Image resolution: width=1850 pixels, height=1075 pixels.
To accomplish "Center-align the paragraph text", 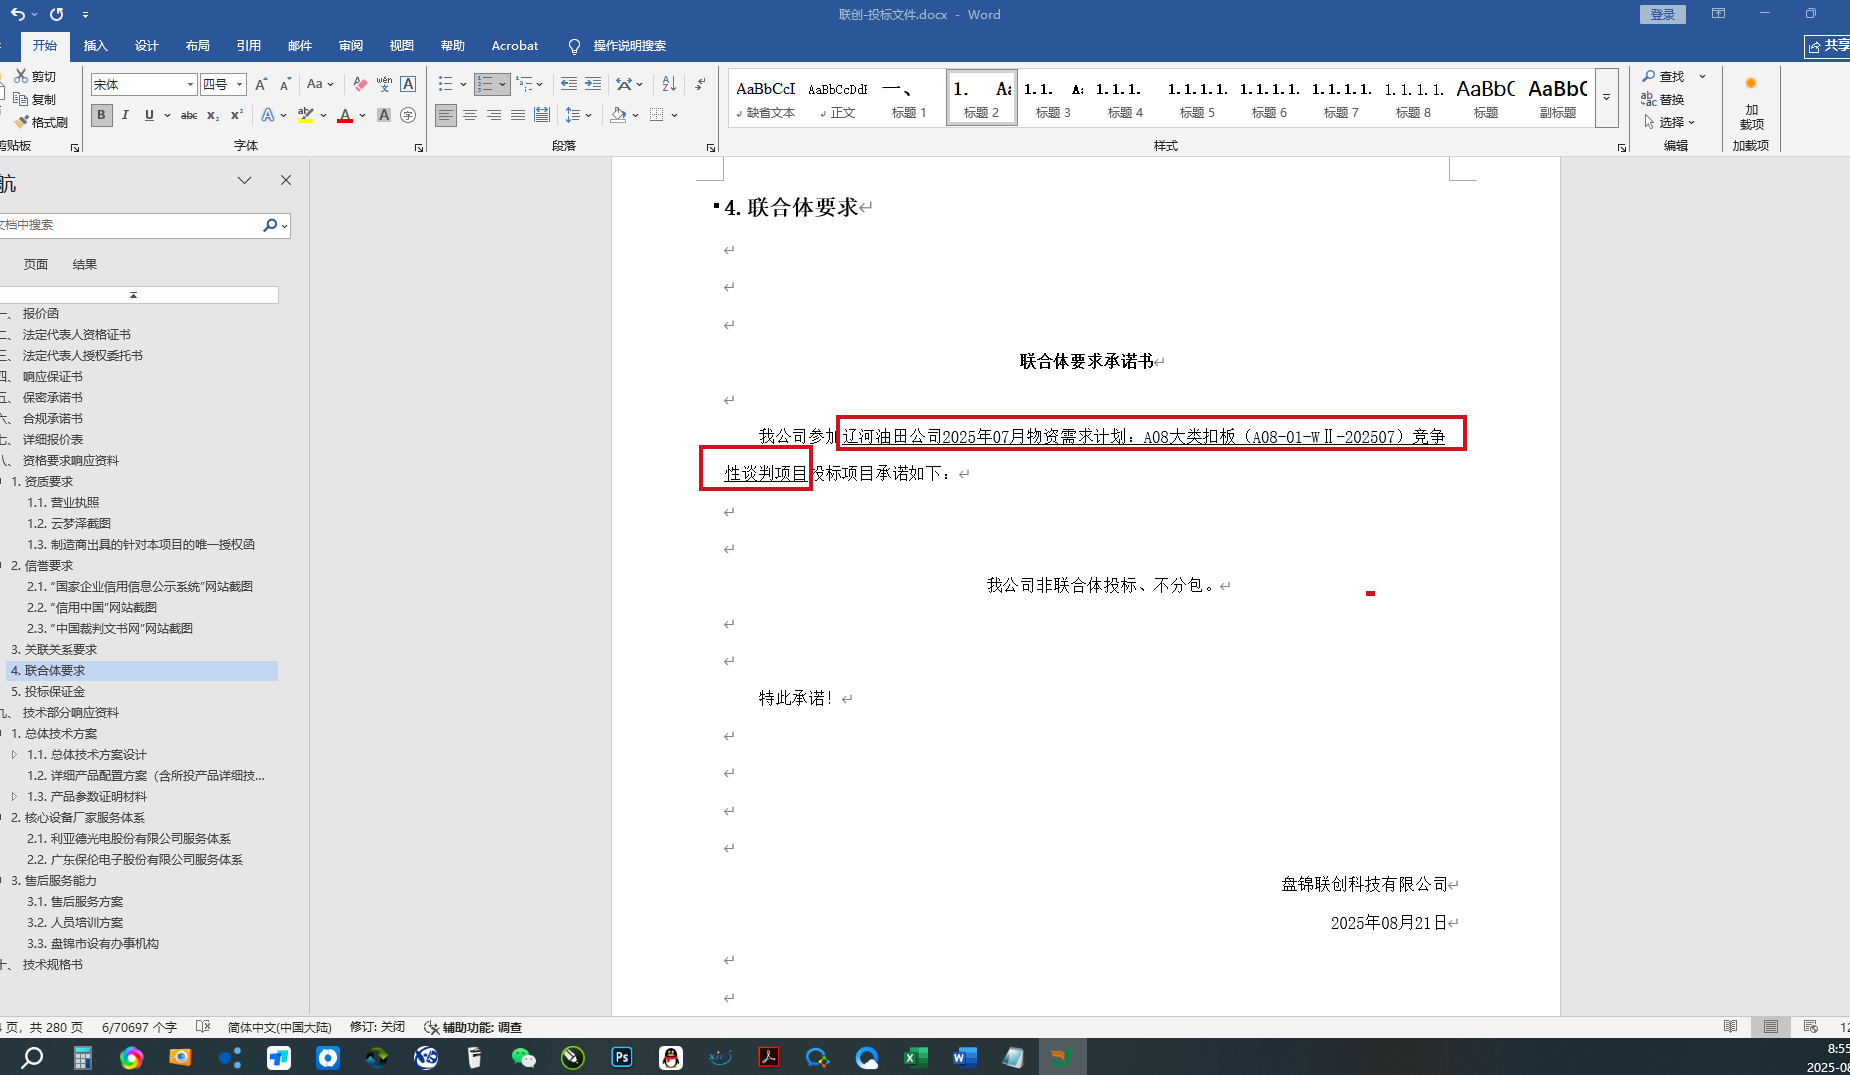I will 470,115.
